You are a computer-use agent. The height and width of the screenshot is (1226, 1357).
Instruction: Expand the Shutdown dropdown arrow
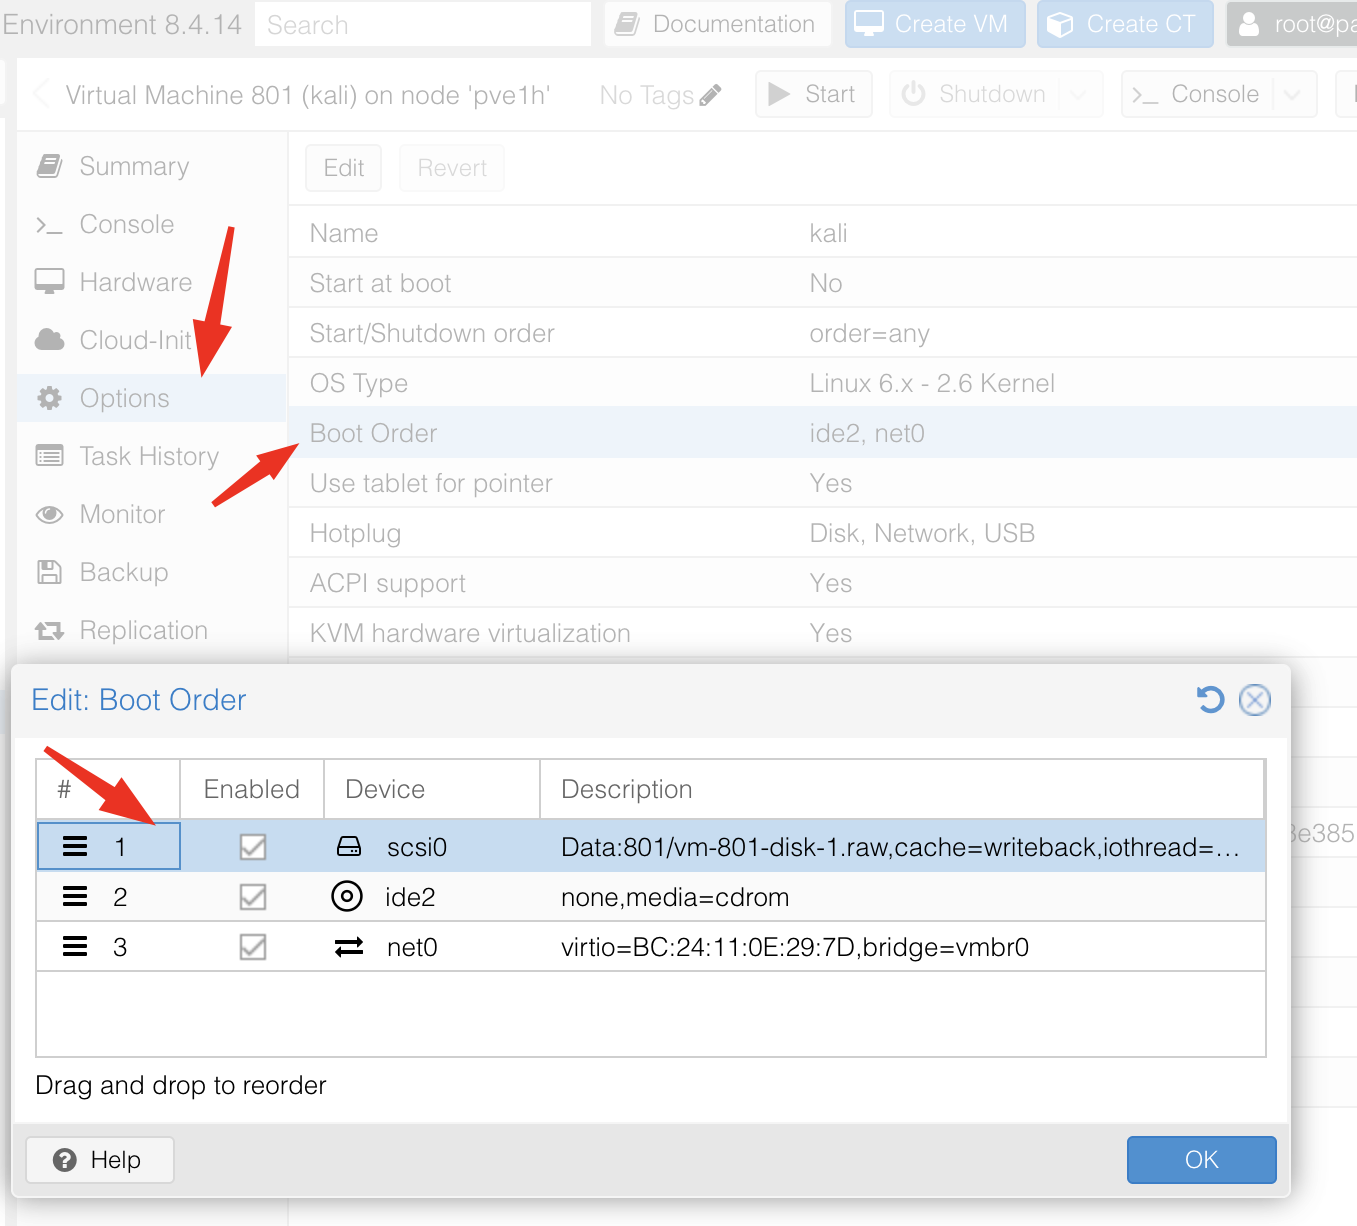tap(1078, 95)
